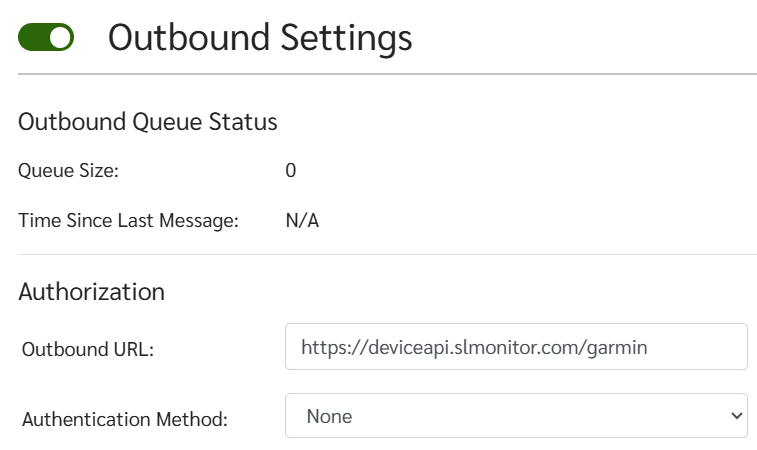Click the Queue Size value "0"
Image resolution: width=757 pixels, height=450 pixels.
point(291,171)
